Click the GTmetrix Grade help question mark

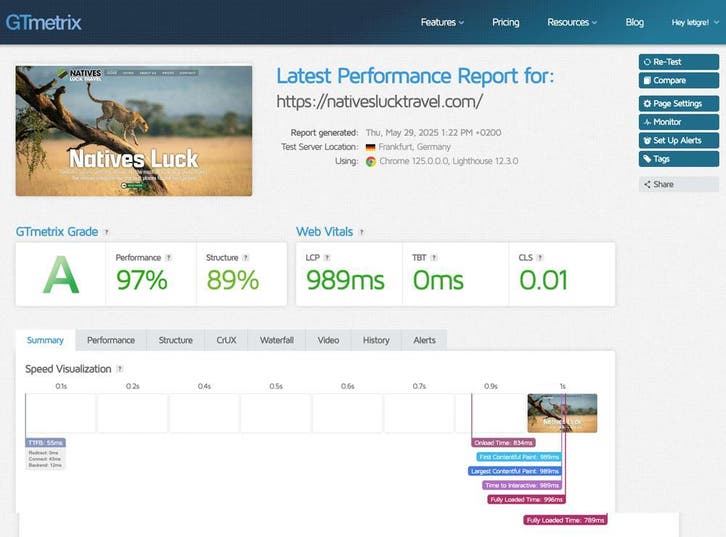click(x=106, y=232)
